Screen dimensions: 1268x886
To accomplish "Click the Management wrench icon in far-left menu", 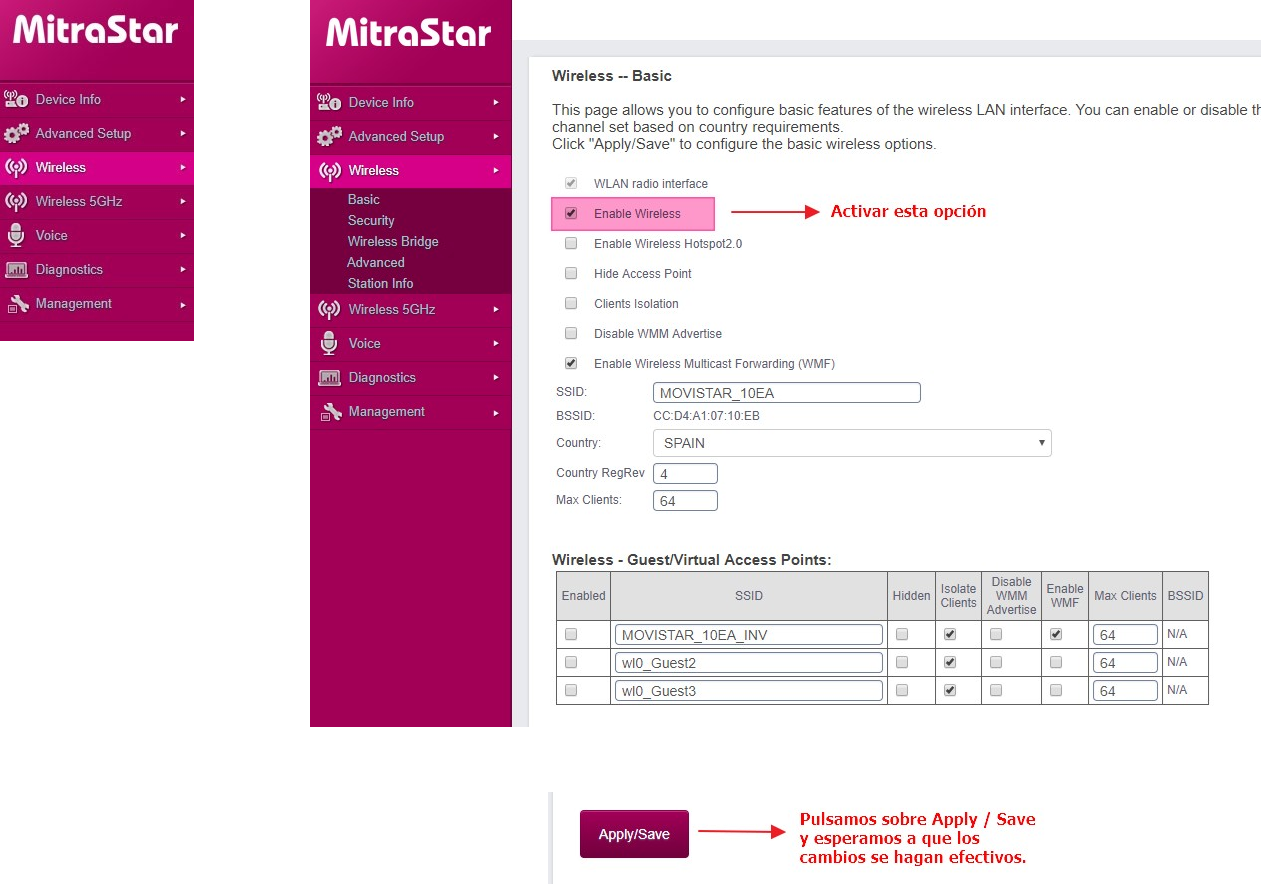I will point(16,304).
